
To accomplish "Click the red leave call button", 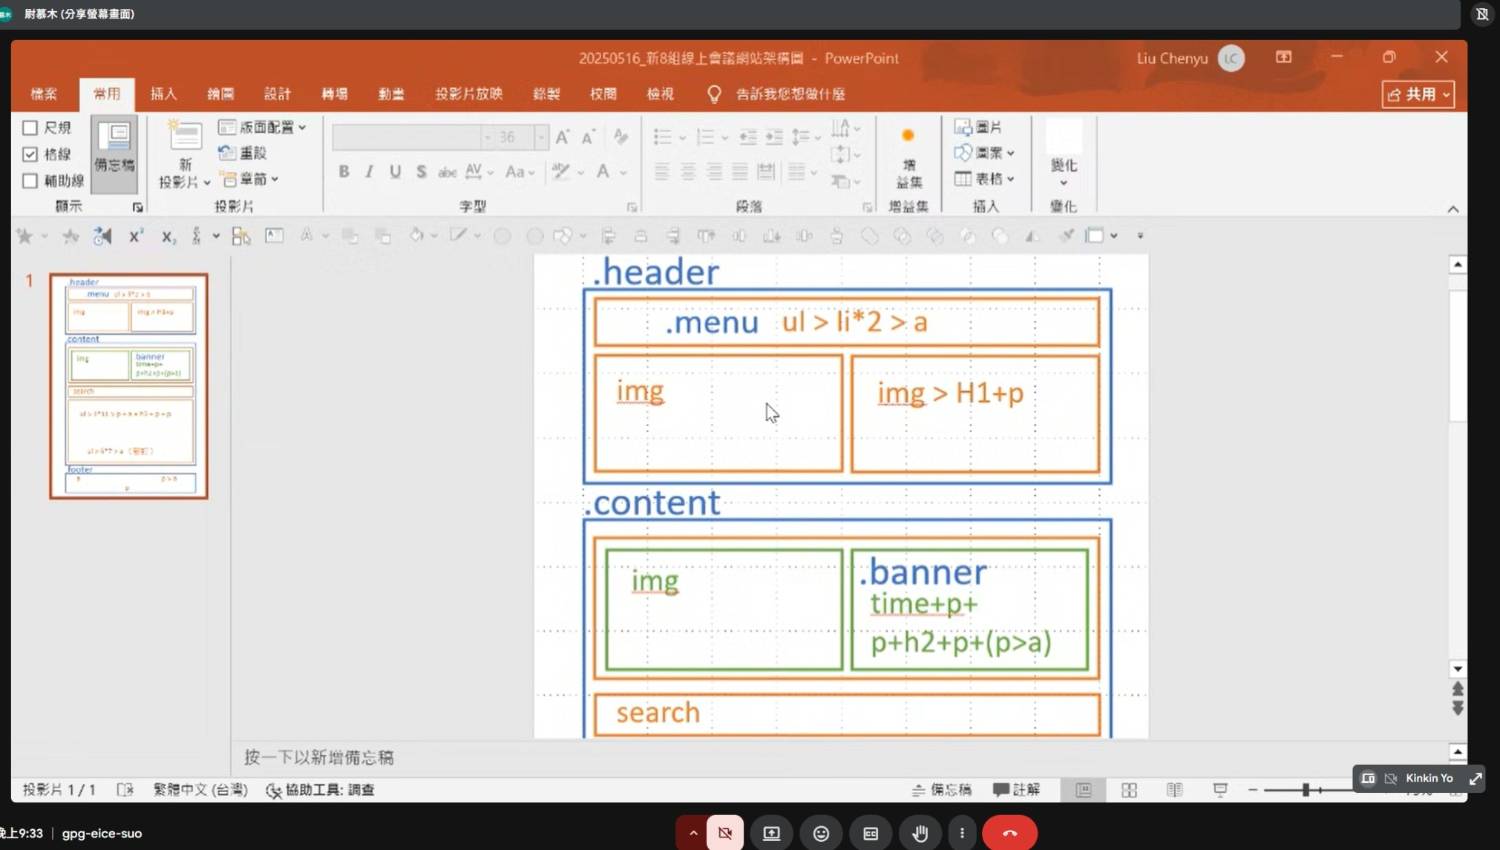I will tap(1009, 833).
